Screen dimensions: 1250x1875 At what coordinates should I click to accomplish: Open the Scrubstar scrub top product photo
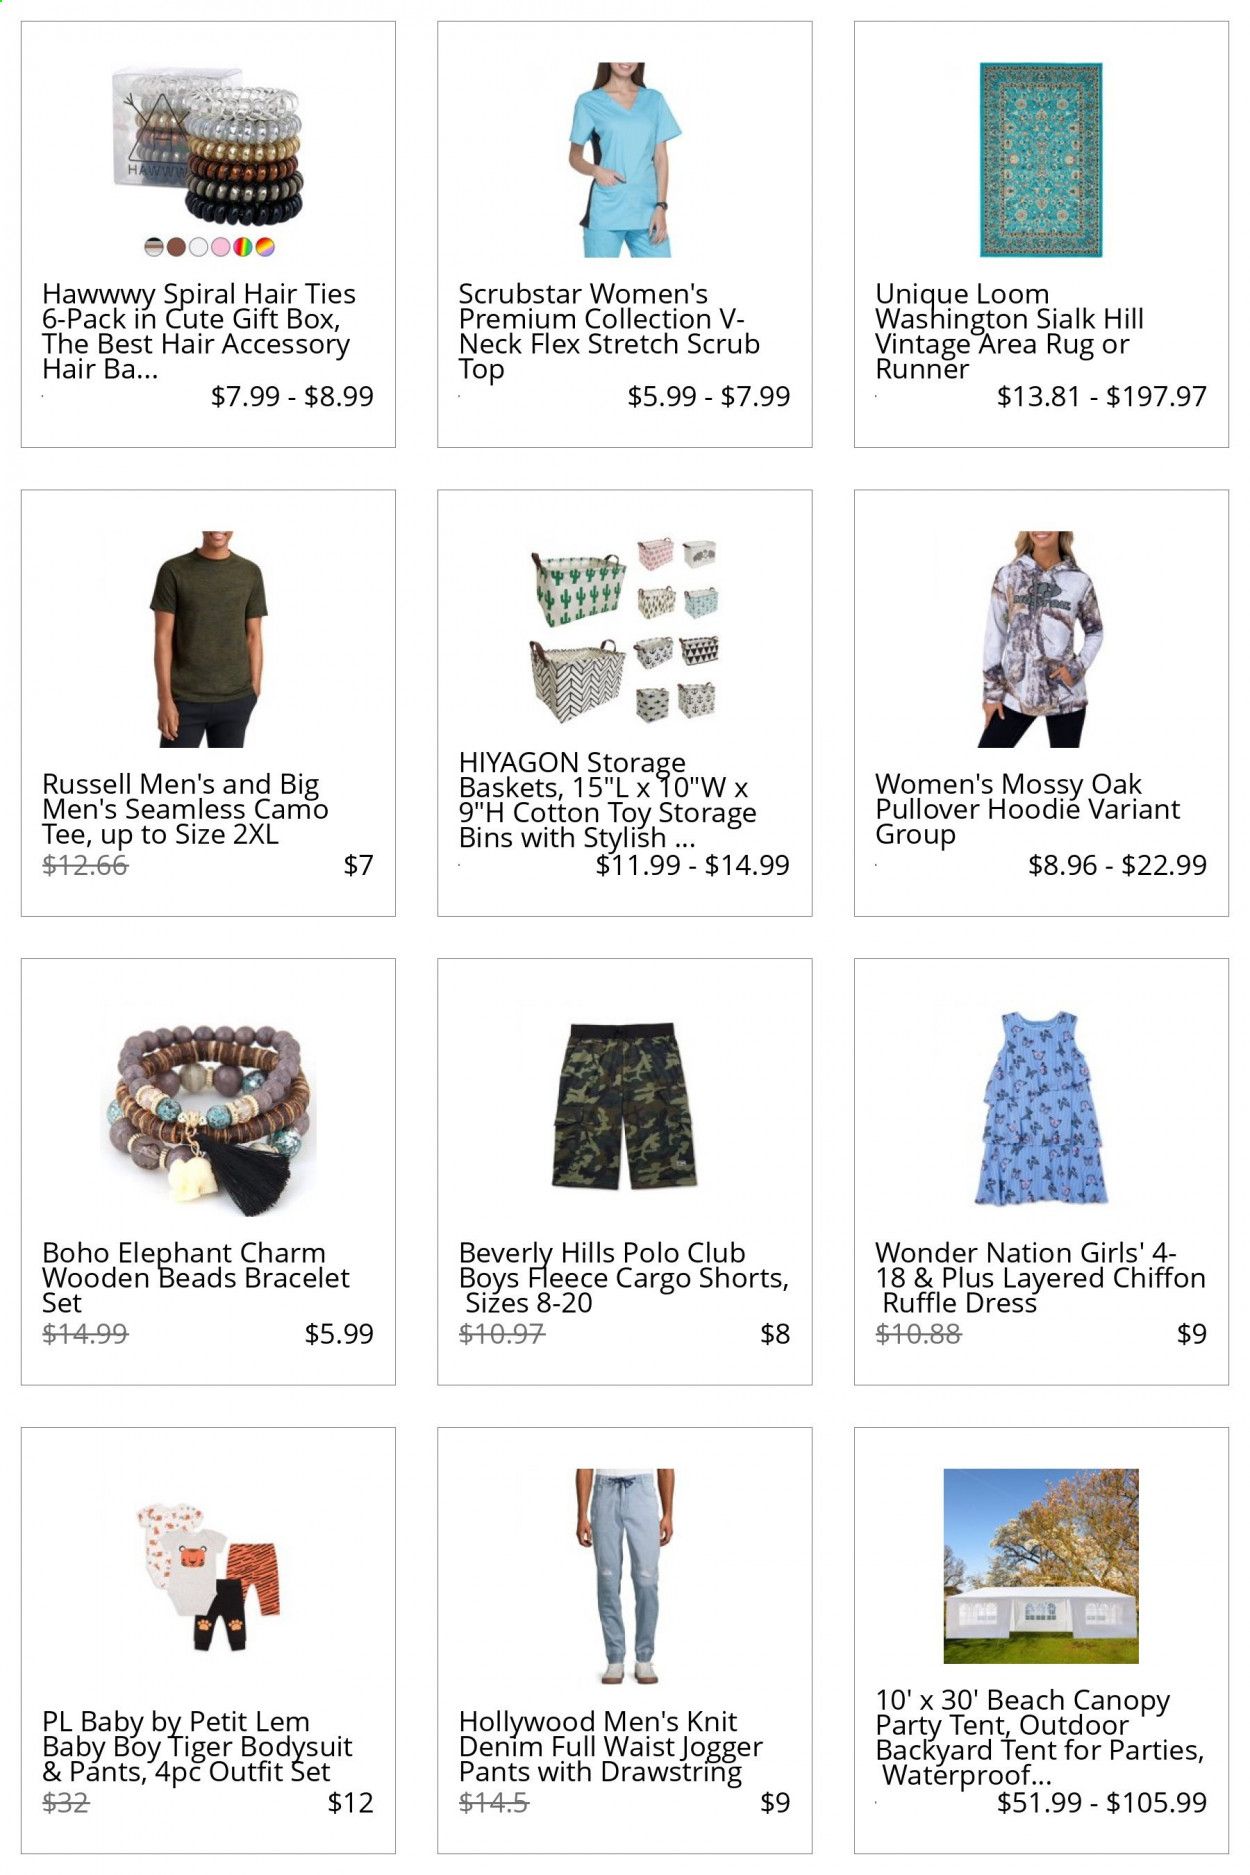[x=624, y=160]
